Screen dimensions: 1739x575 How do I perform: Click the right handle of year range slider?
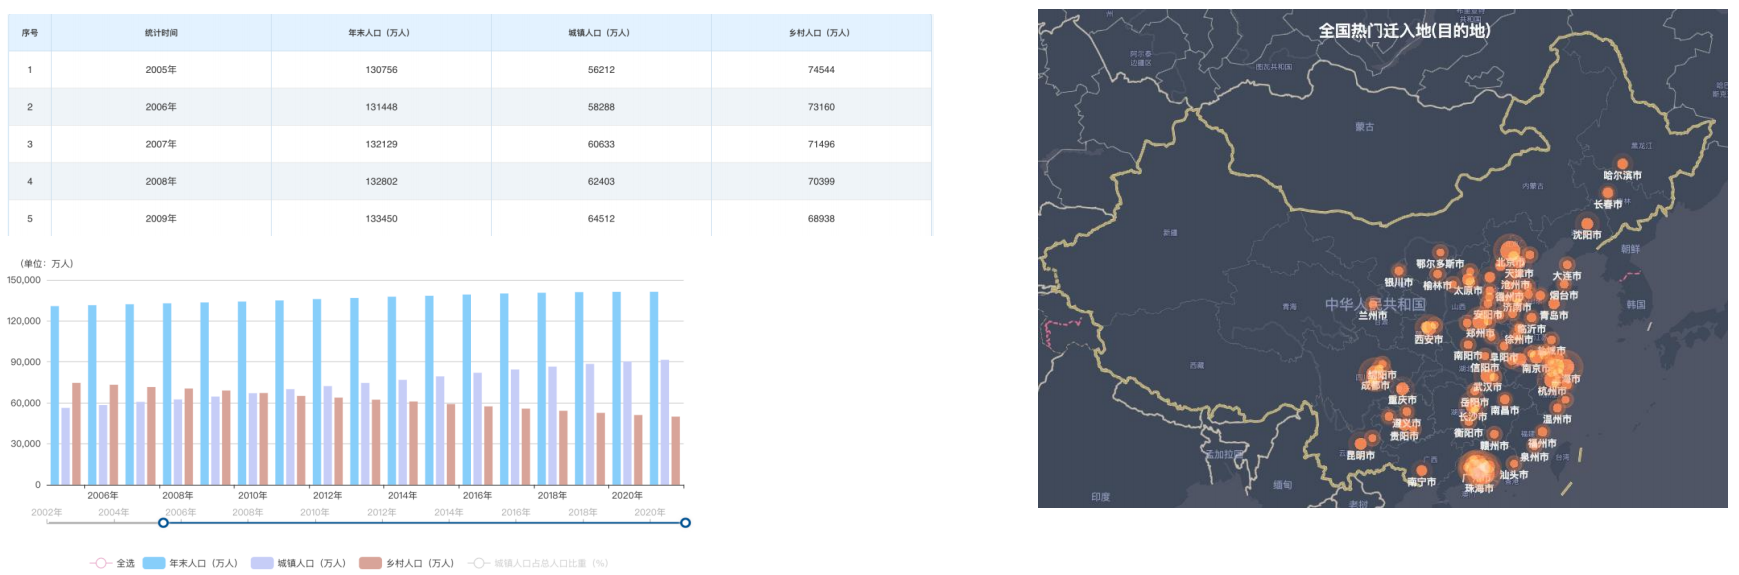pyautogui.click(x=685, y=523)
